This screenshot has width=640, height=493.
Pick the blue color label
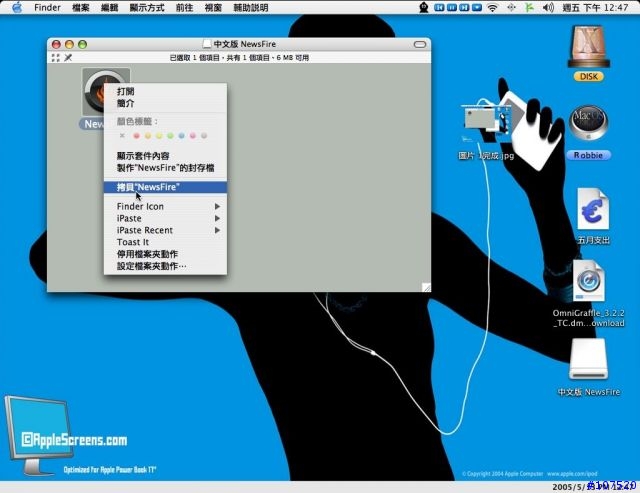point(182,135)
